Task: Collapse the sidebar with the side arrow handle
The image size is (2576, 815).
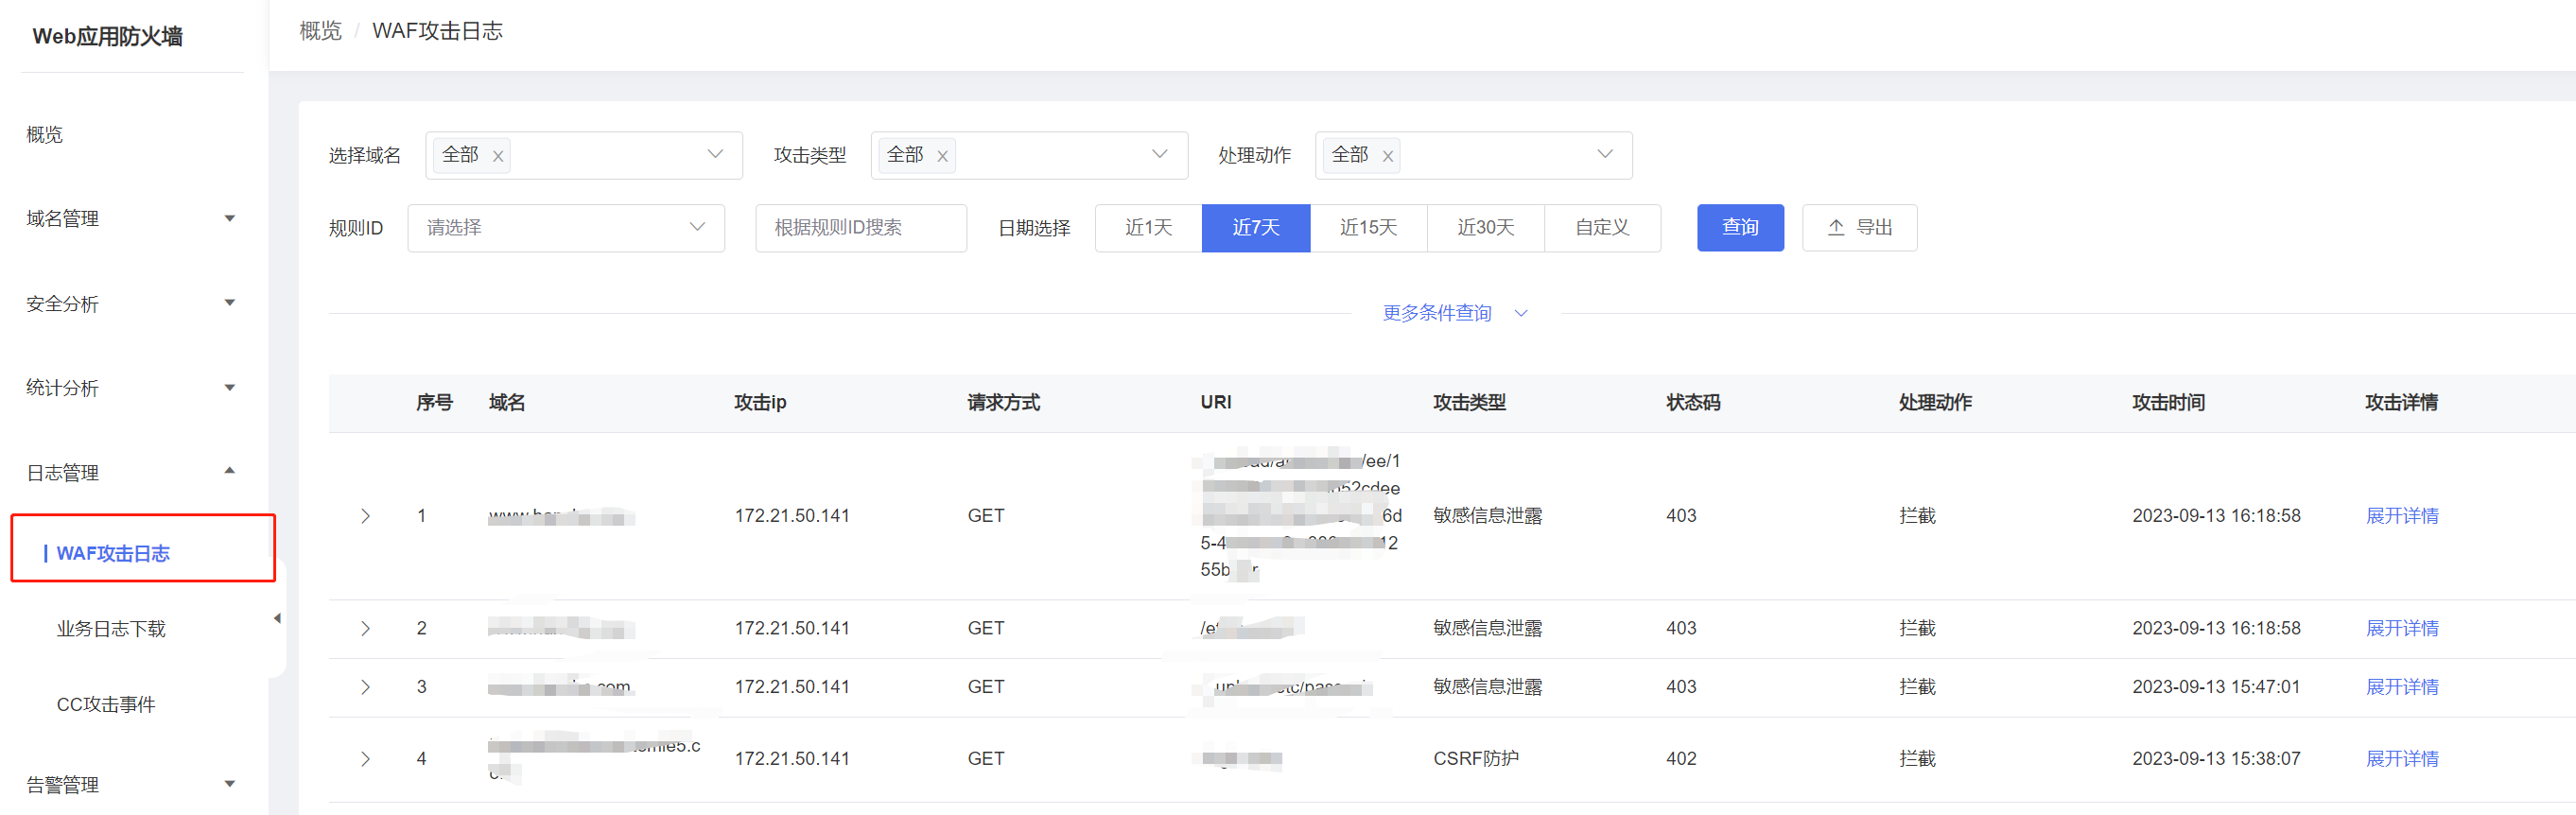Action: [x=277, y=618]
